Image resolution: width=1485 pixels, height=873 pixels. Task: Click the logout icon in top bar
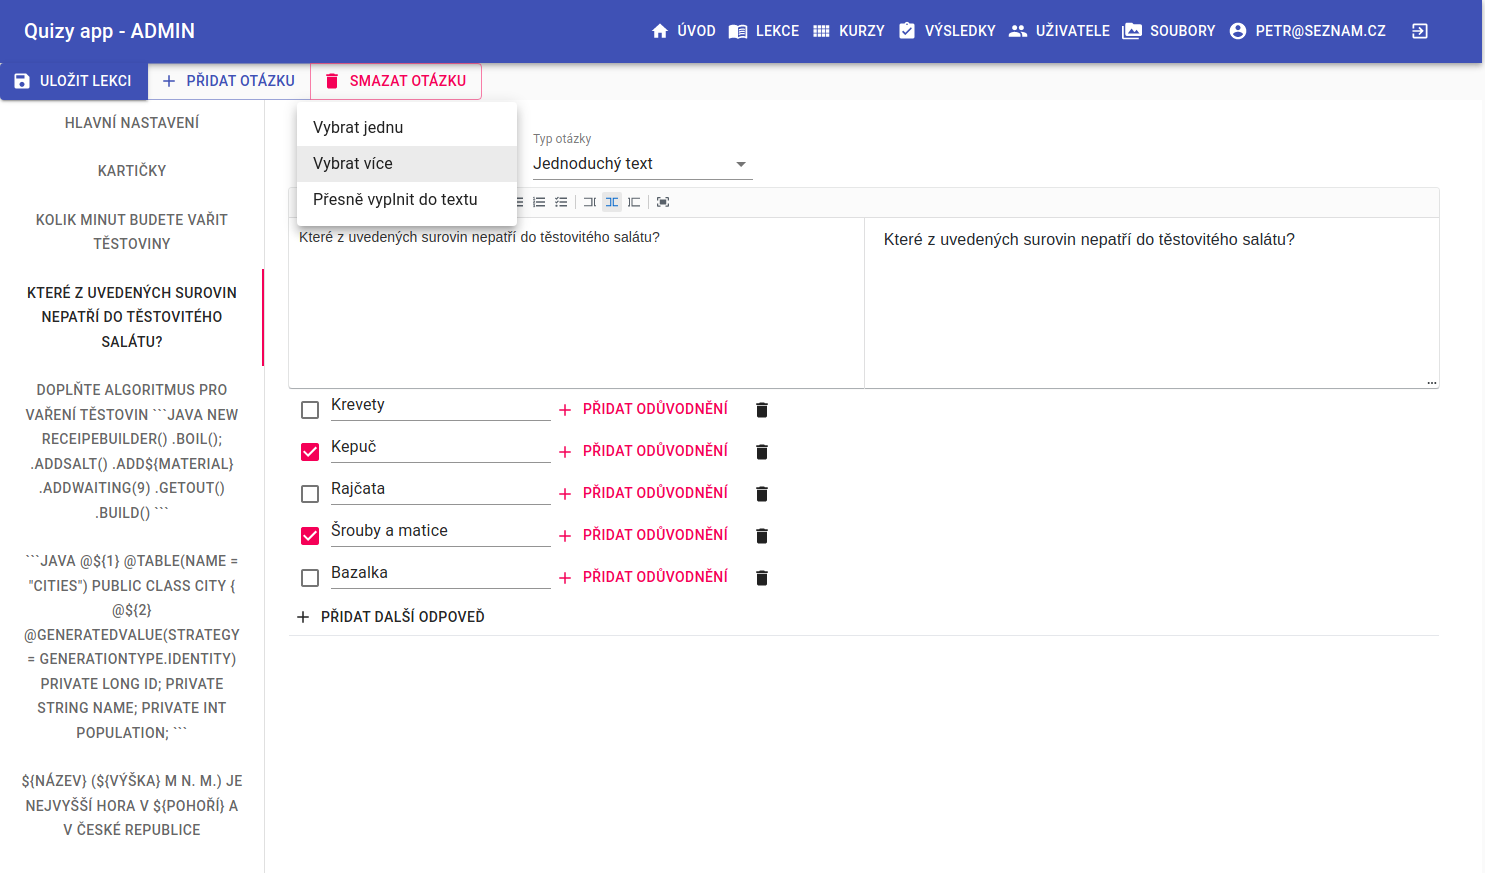pyautogui.click(x=1419, y=31)
